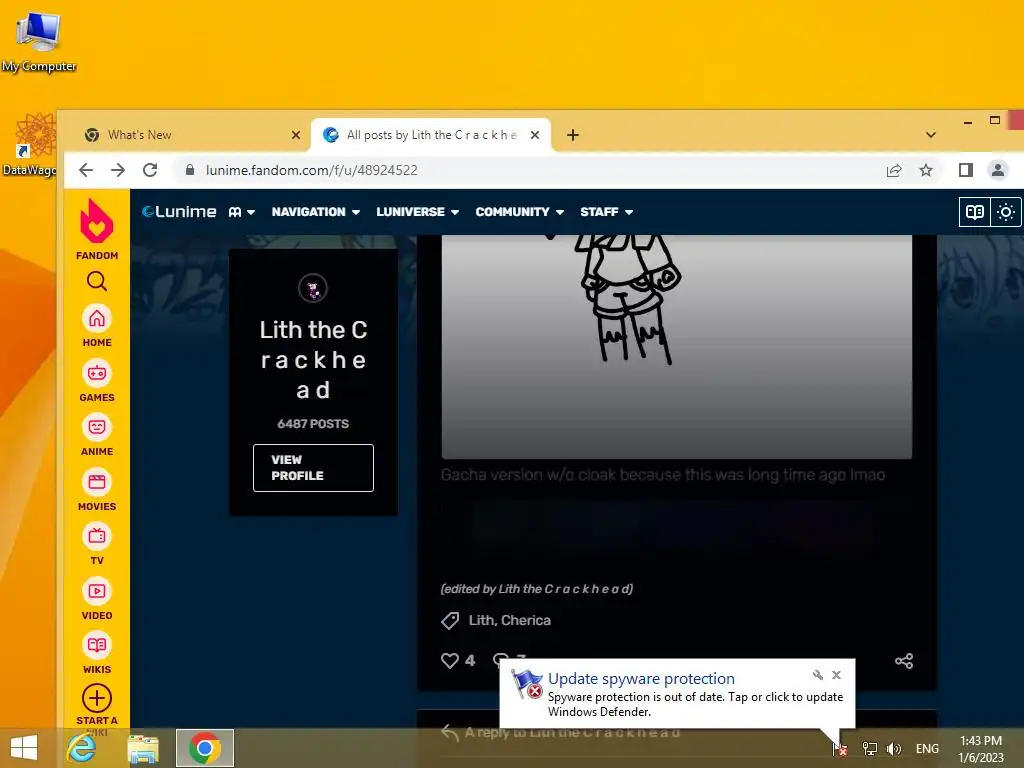Open the Games sidebar icon
This screenshot has width=1024, height=768.
click(x=97, y=374)
